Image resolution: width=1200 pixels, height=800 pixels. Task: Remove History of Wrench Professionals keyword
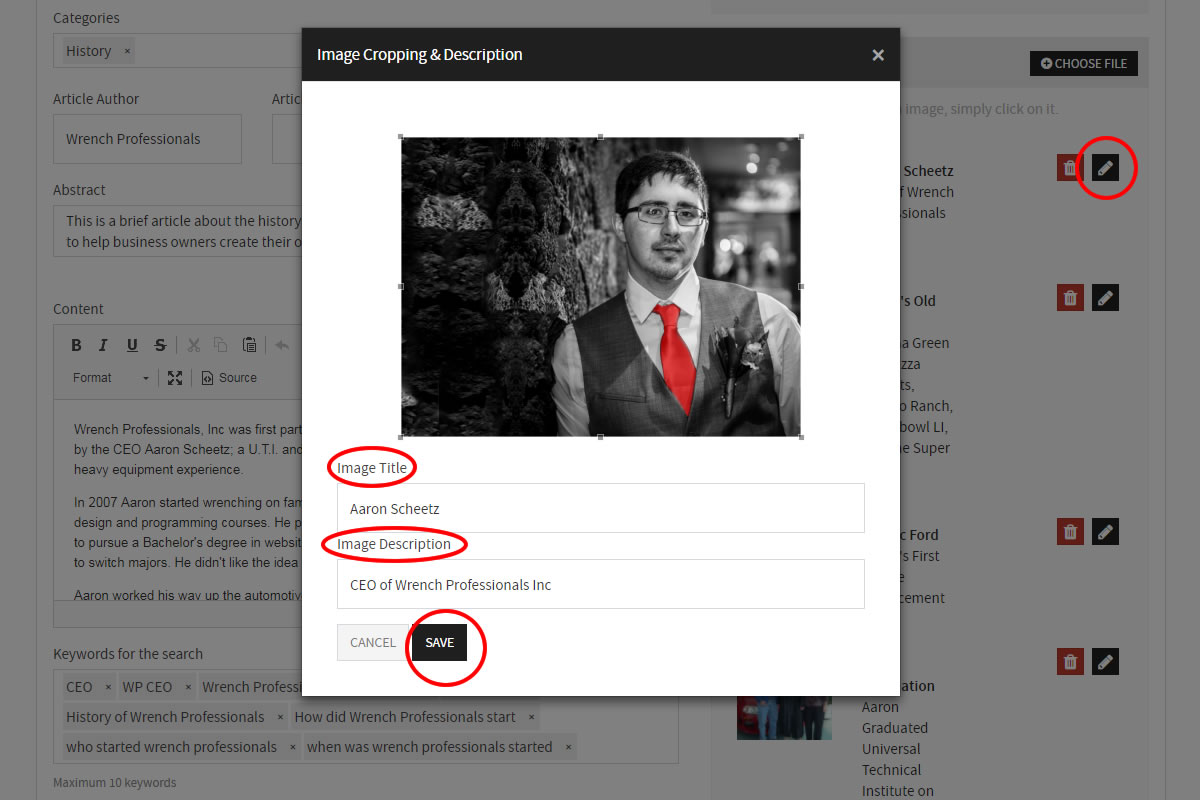coord(281,717)
